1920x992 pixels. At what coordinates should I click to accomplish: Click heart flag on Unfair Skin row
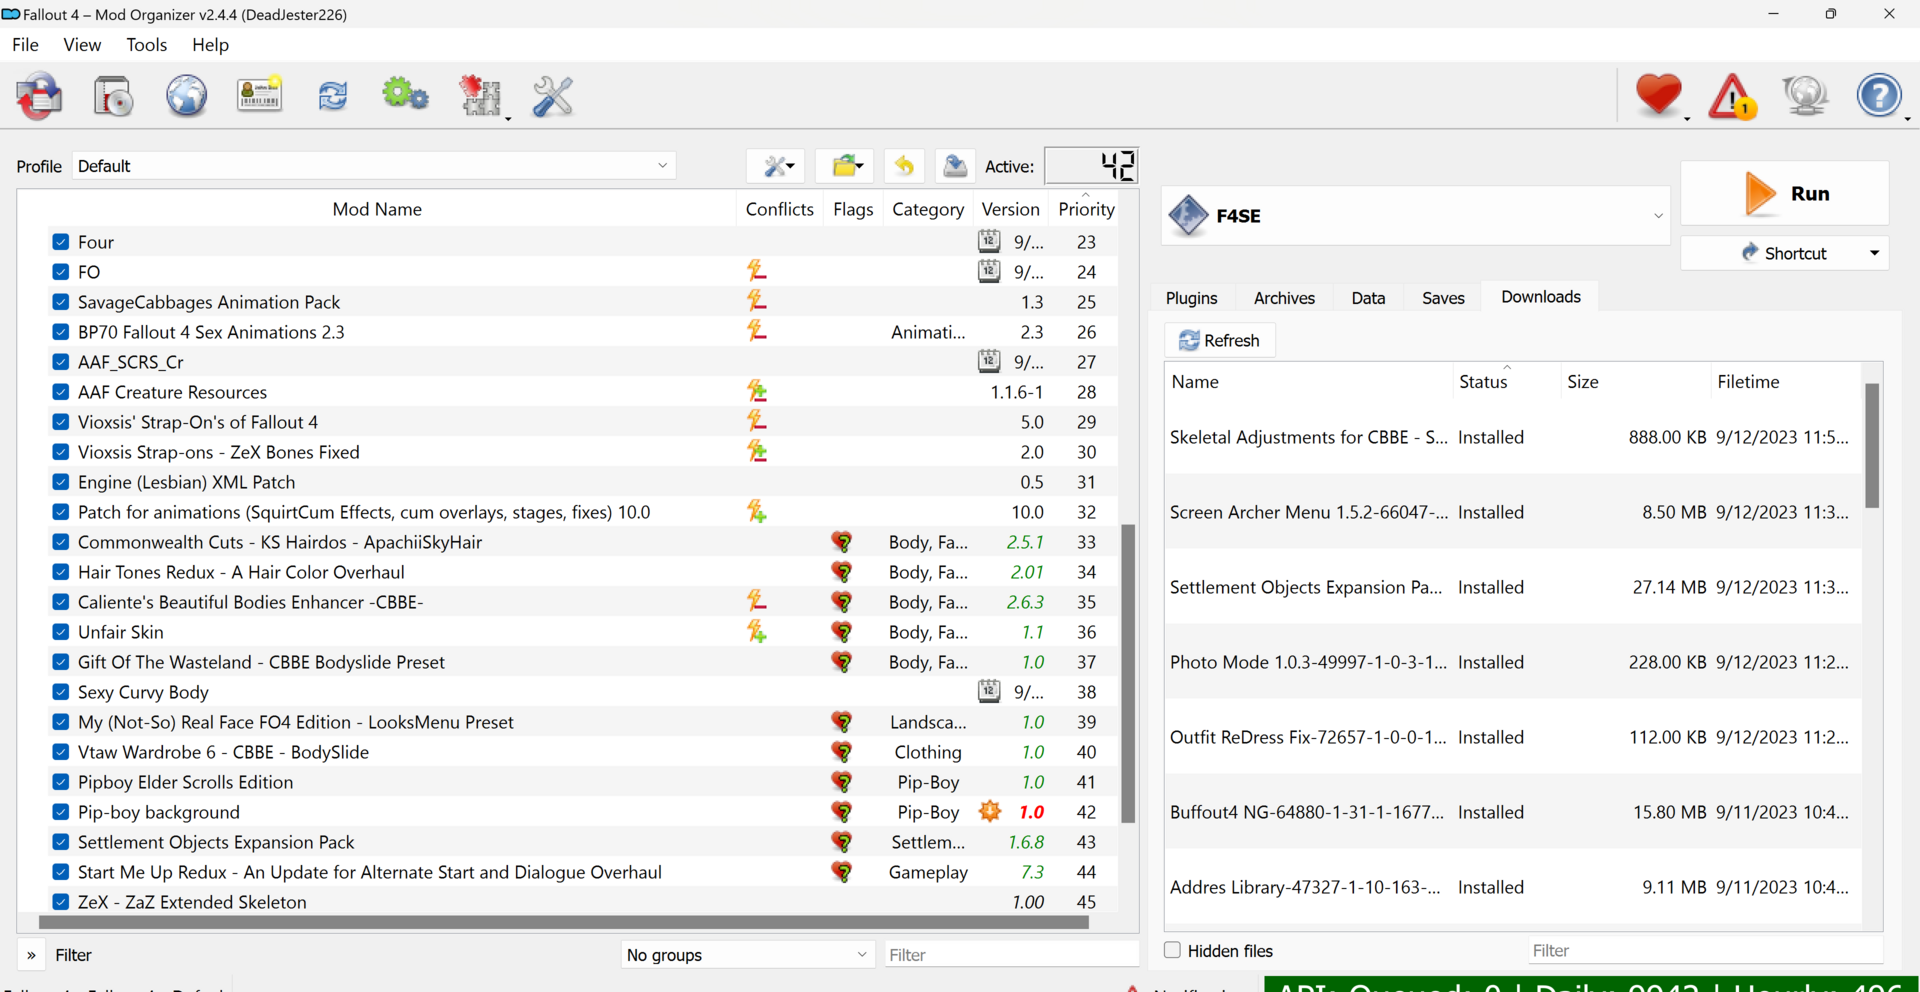[x=842, y=632]
